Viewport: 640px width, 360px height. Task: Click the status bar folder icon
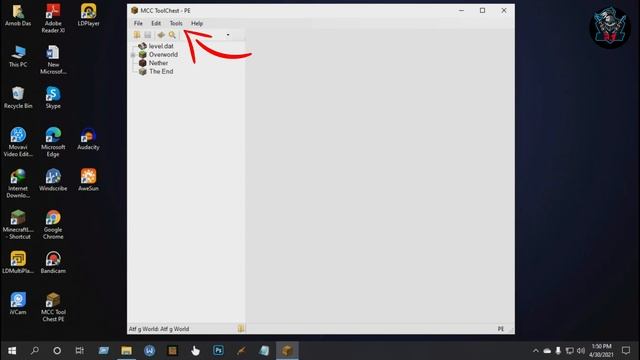tap(241, 328)
